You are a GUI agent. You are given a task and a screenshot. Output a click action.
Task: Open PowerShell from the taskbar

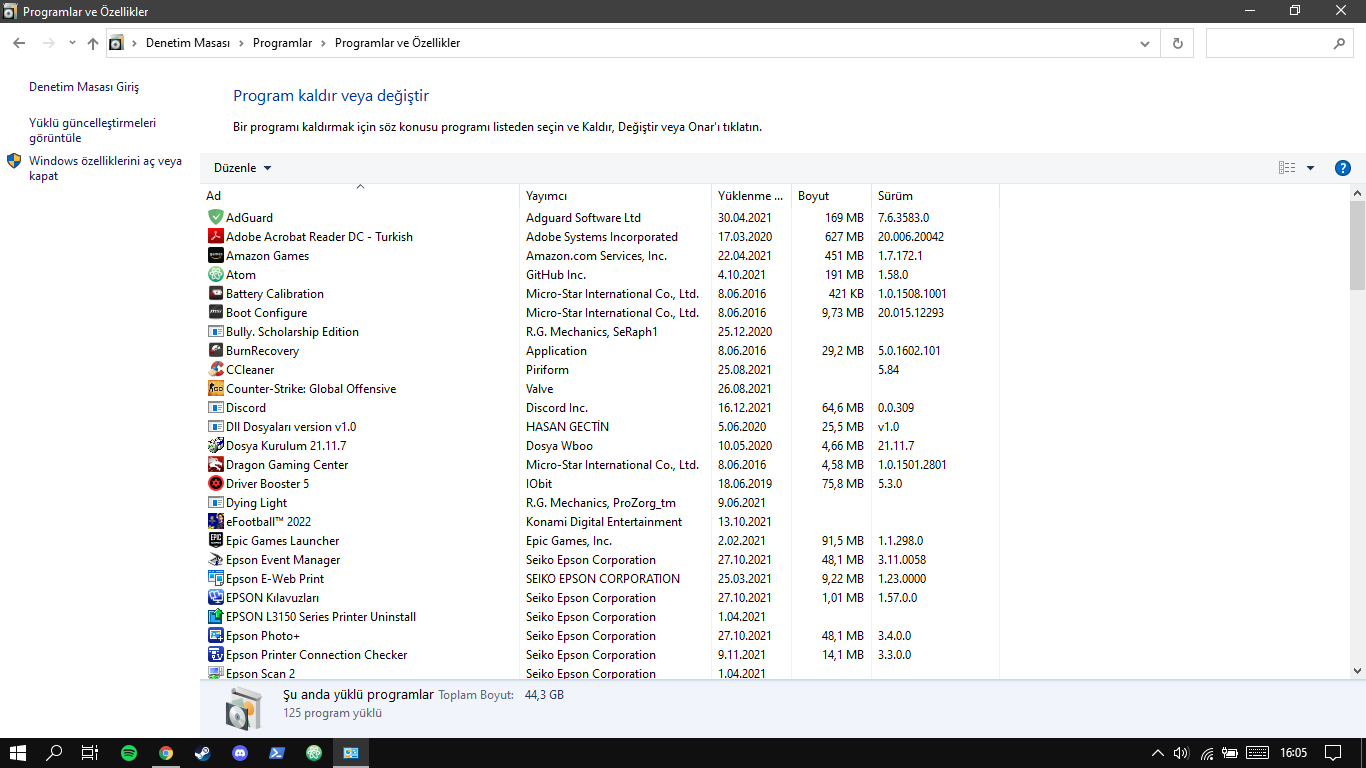pyautogui.click(x=277, y=753)
